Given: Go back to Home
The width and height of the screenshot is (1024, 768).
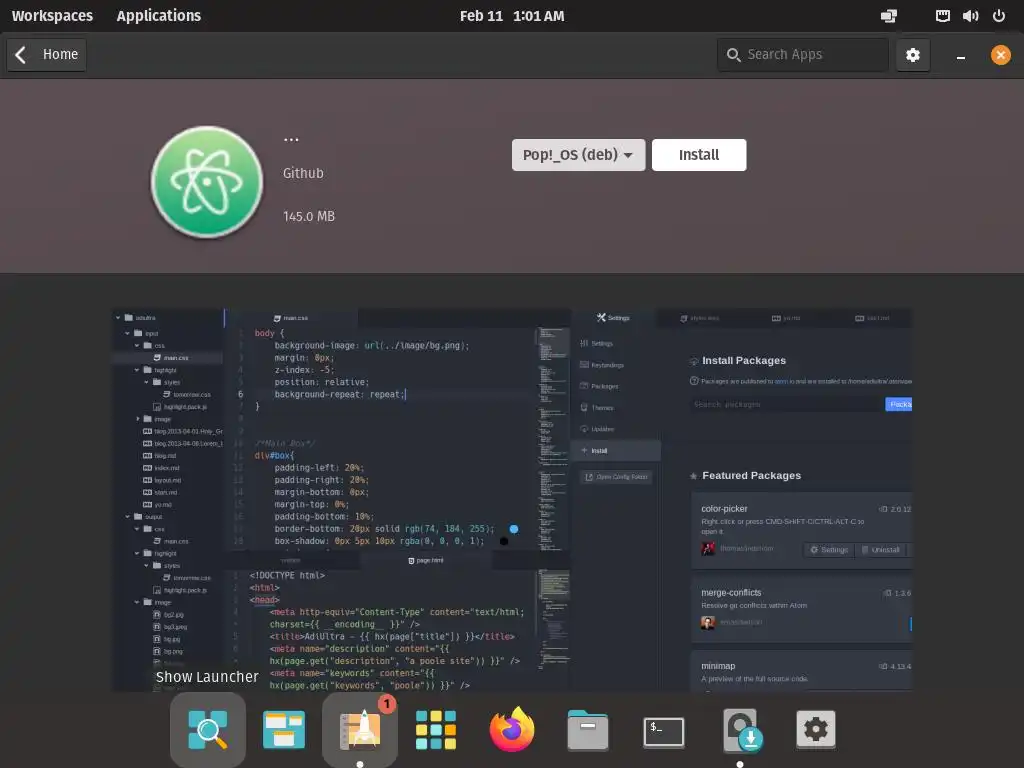Looking at the screenshot, I should [46, 54].
